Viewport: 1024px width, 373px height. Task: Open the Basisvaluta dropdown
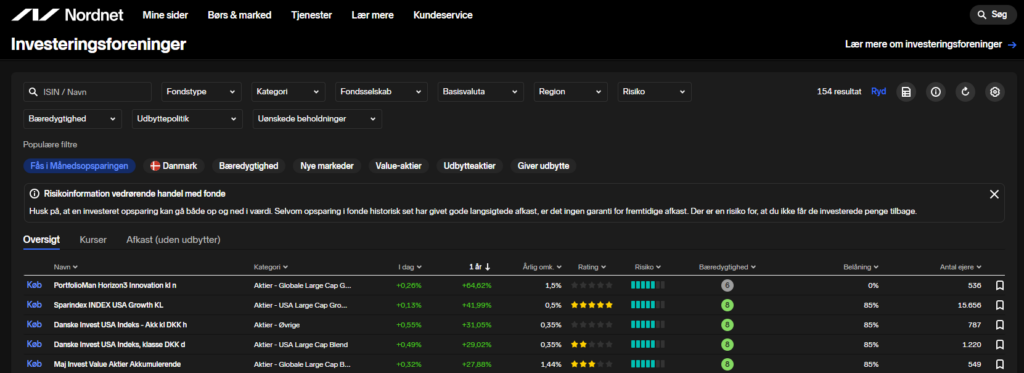(480, 92)
